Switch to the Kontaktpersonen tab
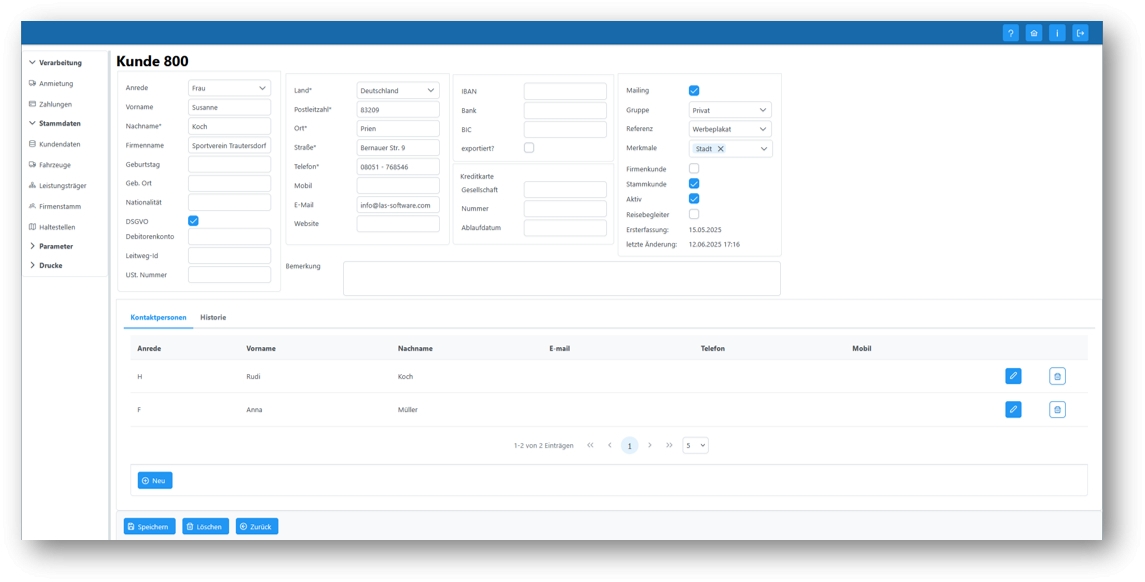The height and width of the screenshot is (582, 1145). [158, 318]
